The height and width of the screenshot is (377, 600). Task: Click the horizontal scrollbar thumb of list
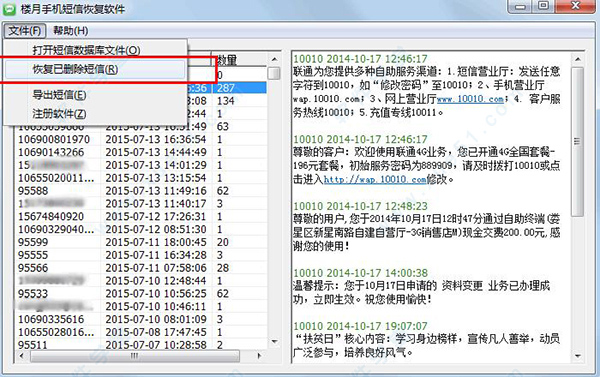(x=135, y=356)
